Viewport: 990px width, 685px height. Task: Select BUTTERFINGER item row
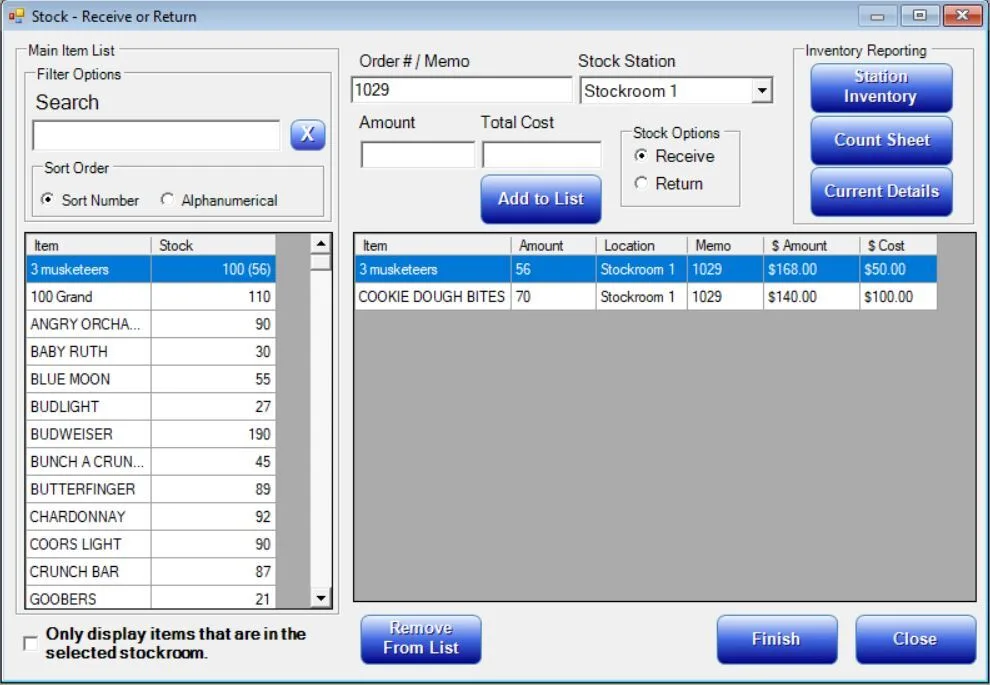coord(151,489)
